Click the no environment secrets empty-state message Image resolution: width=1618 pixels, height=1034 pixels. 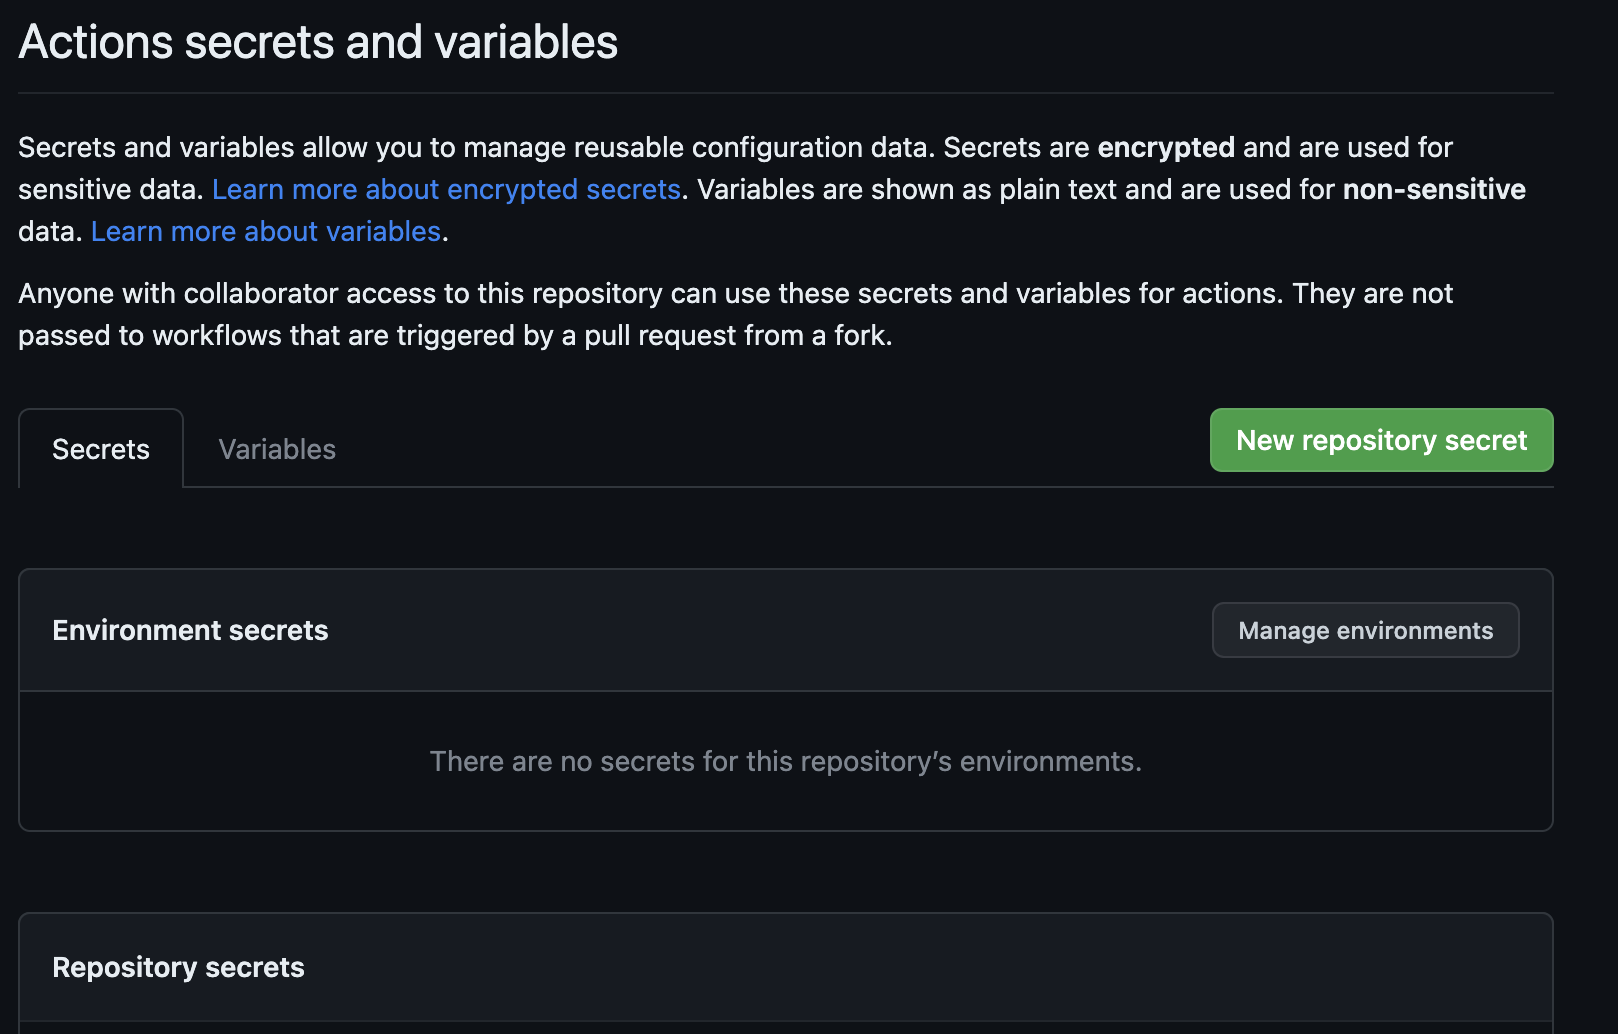point(785,761)
